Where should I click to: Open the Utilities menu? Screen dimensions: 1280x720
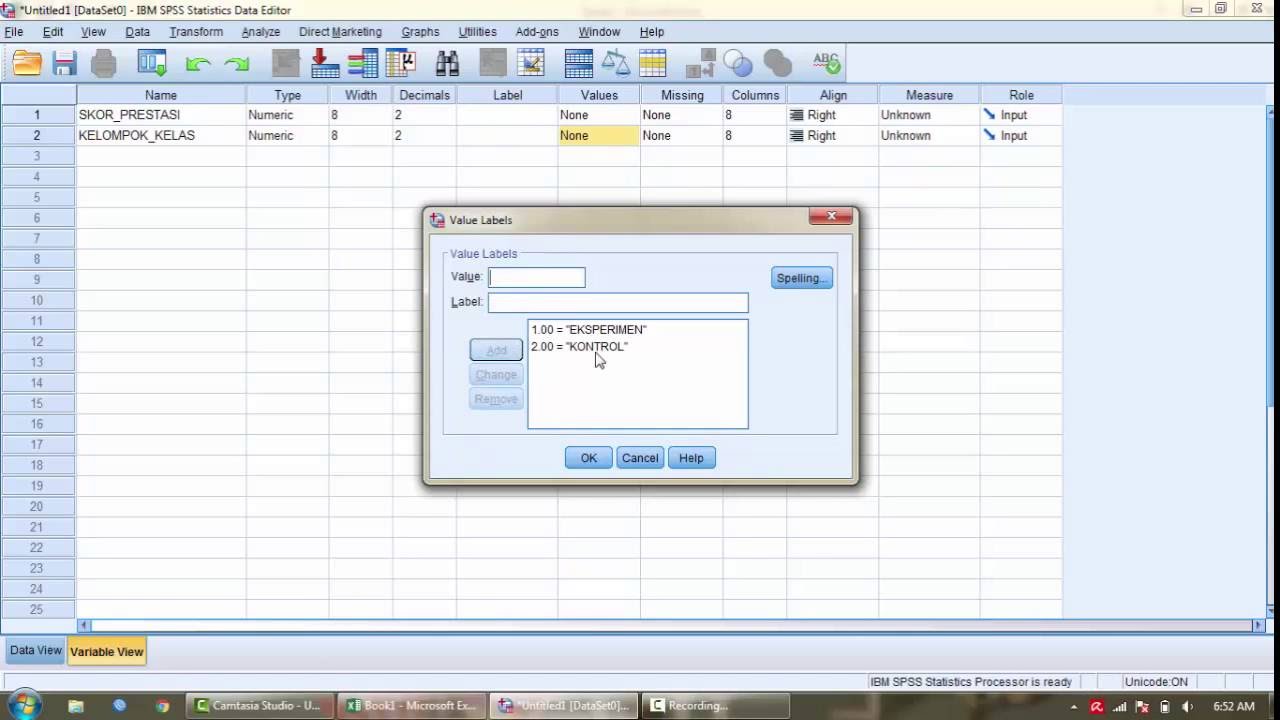477,32
